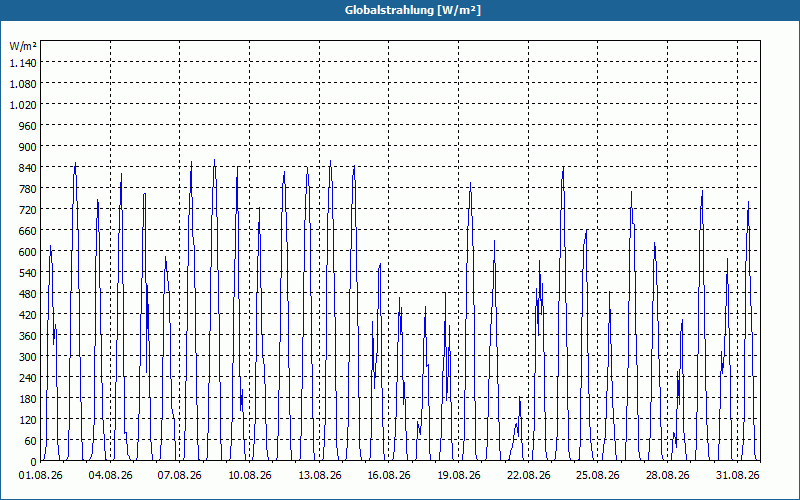The image size is (800, 500).
Task: Click the 480 y-axis value
Action: [28, 294]
